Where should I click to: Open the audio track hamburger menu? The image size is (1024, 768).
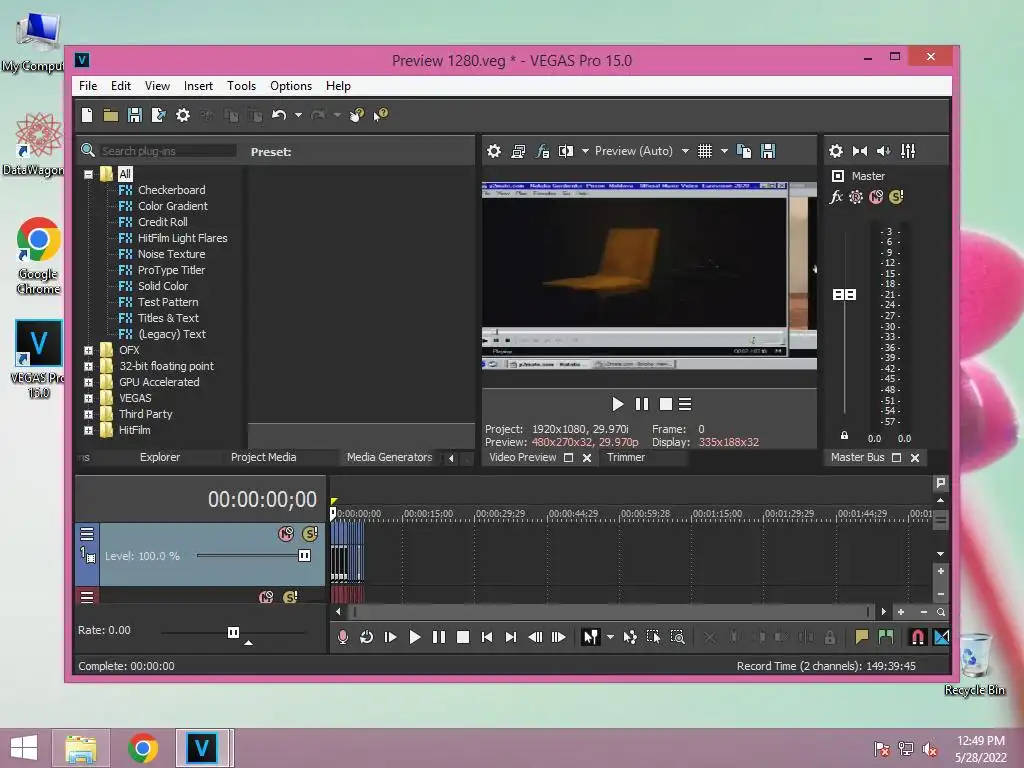87,597
